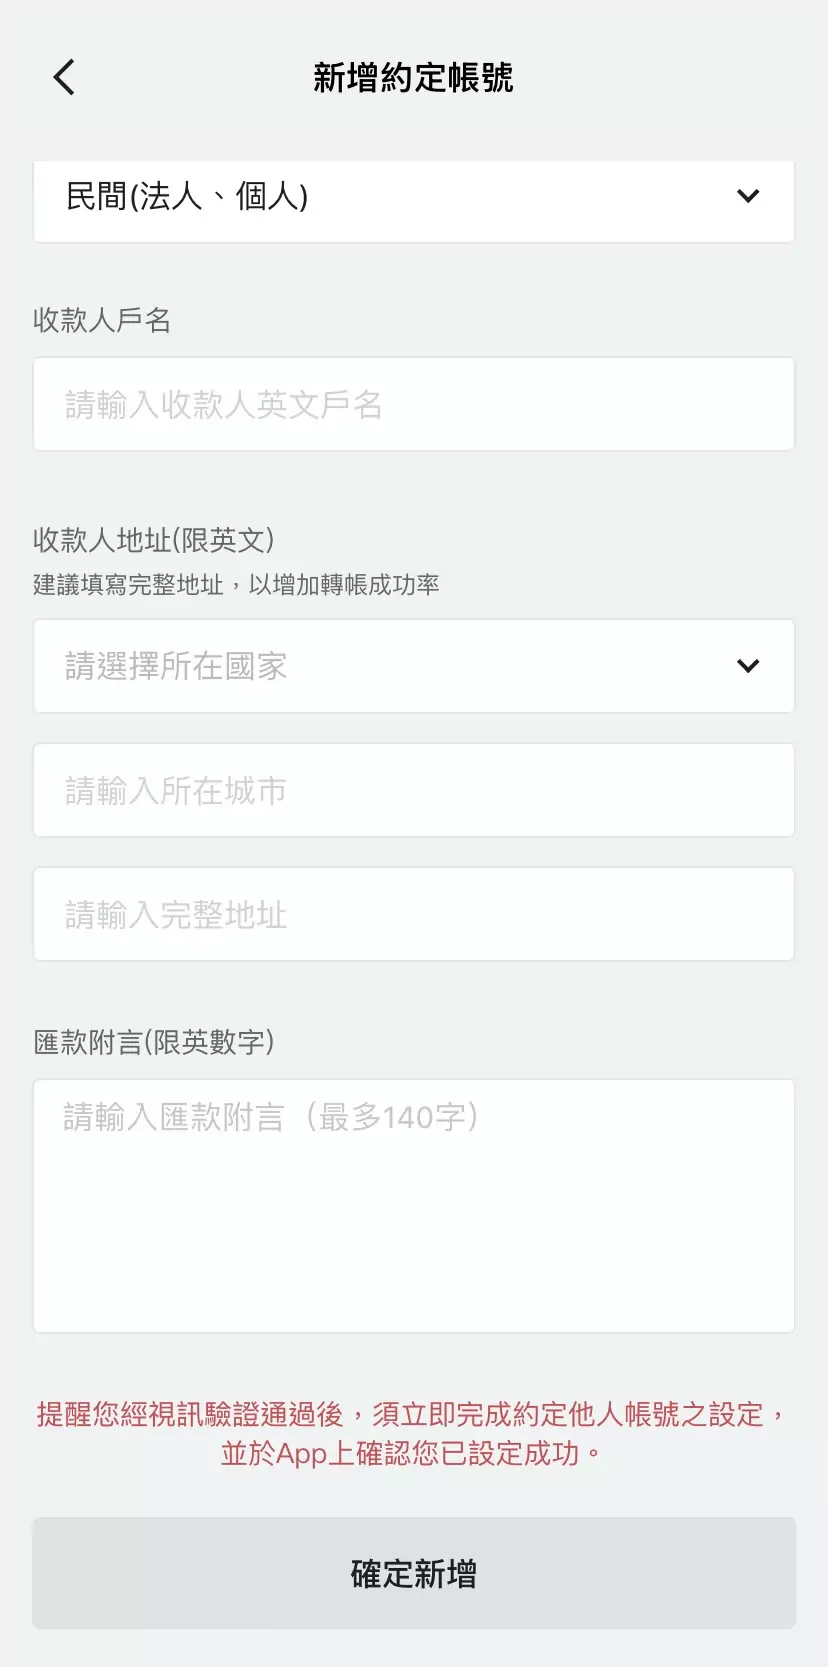
Task: Tap the 匯款附言(限英數字) label
Action: tap(154, 1042)
